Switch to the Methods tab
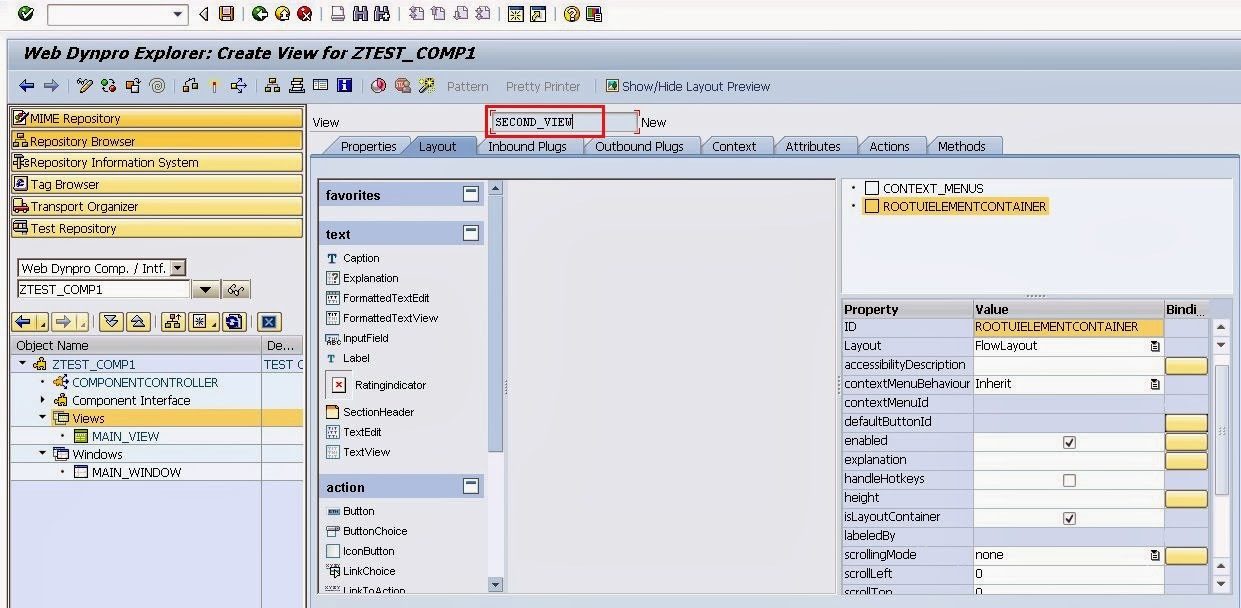Viewport: 1241px width, 608px height. [x=961, y=146]
